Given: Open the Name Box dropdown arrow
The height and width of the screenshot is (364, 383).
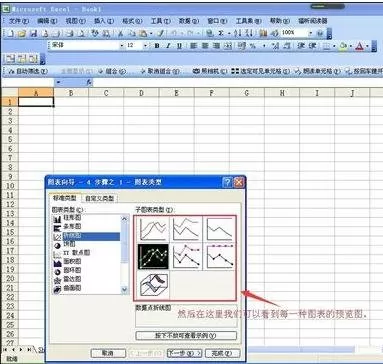Looking at the screenshot, I should pyautogui.click(x=59, y=82).
